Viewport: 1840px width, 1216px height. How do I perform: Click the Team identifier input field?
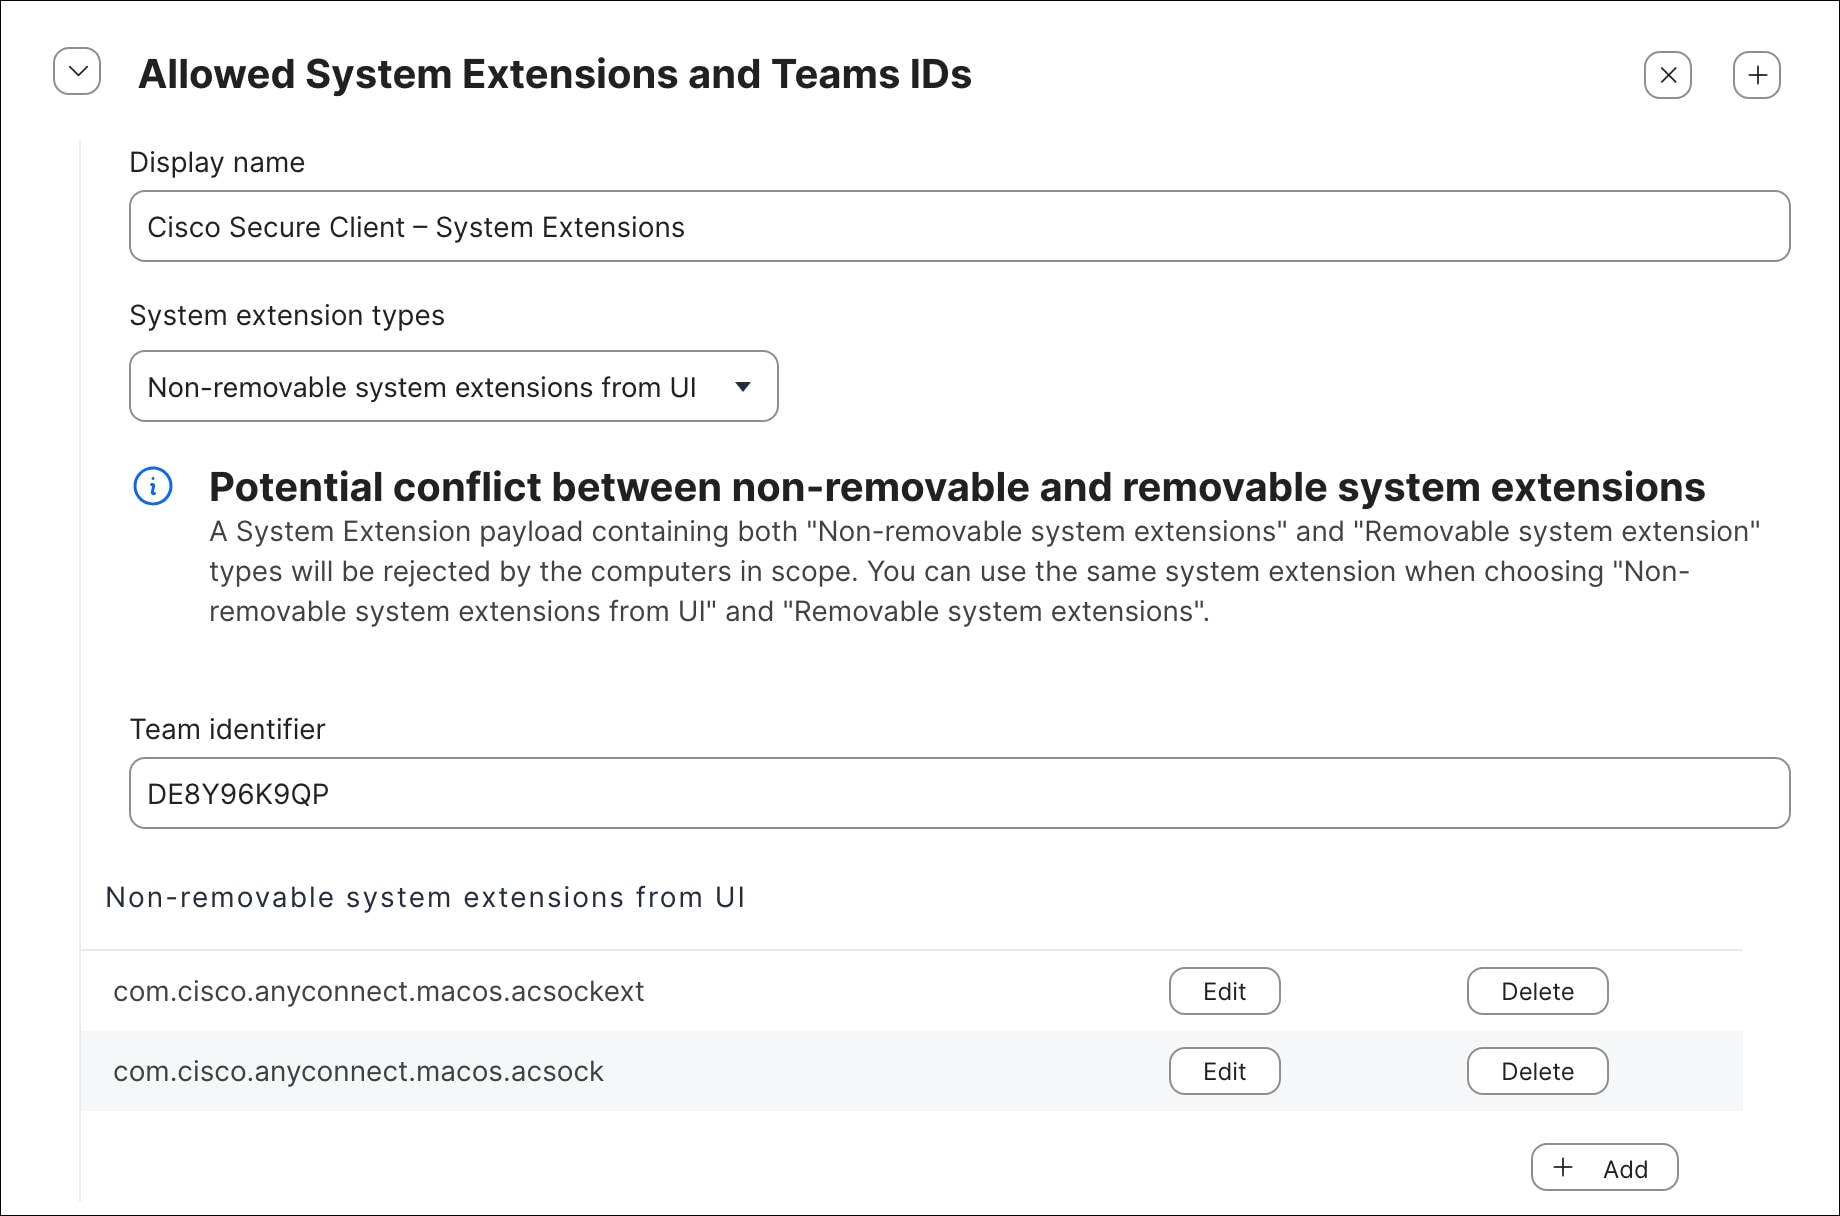(959, 793)
